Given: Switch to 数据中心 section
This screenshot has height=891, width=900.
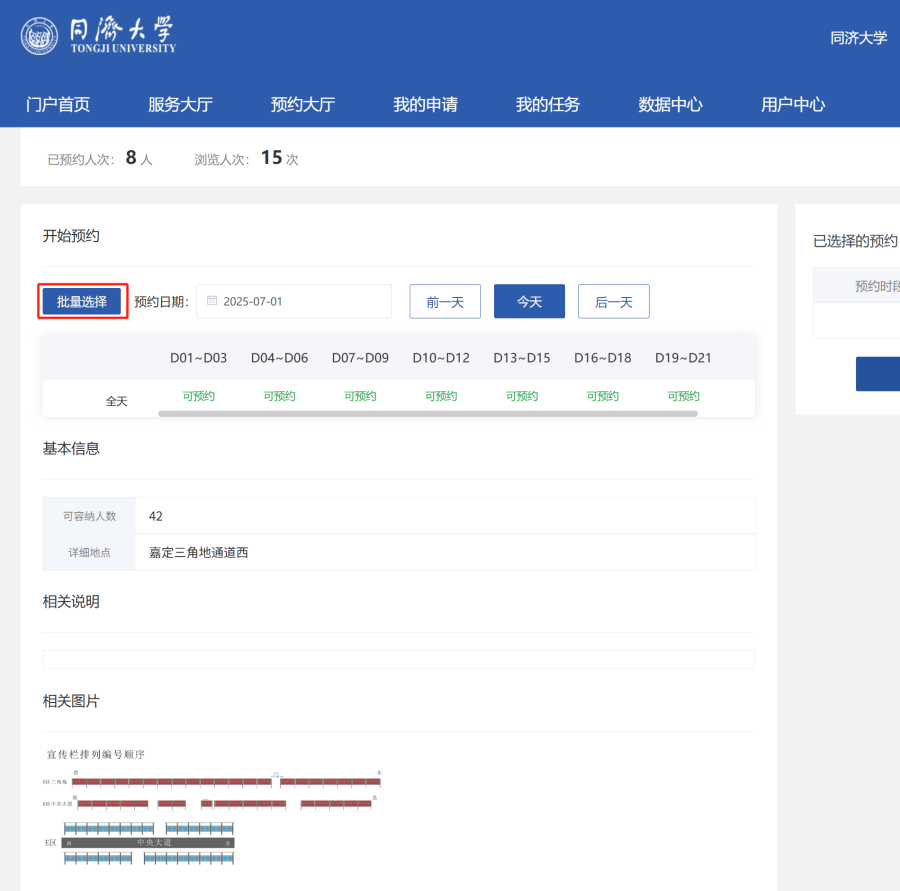Looking at the screenshot, I should (670, 104).
